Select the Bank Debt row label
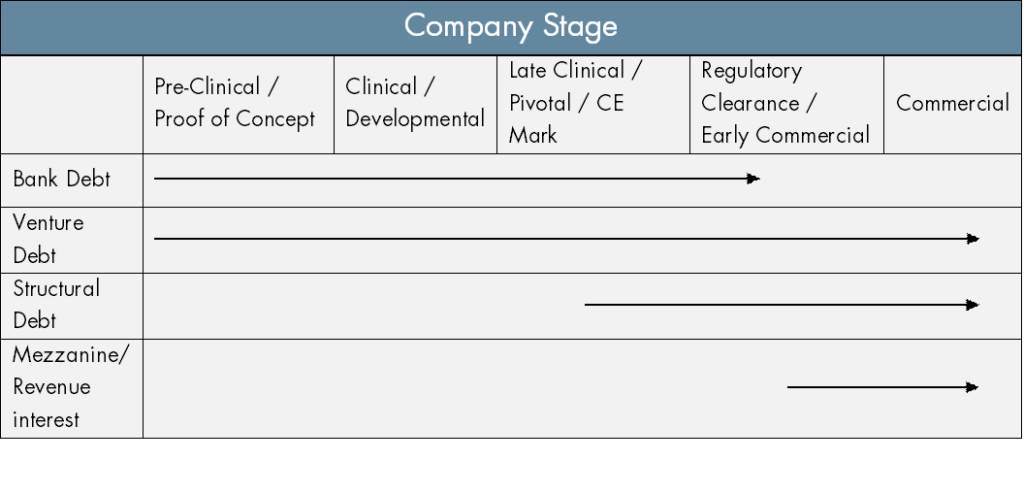This screenshot has width=1024, height=494. tap(62, 179)
